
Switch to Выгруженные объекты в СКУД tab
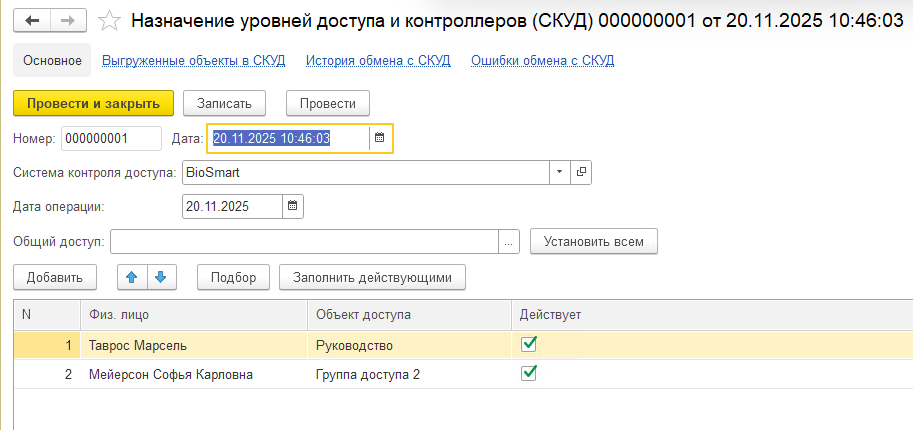193,60
